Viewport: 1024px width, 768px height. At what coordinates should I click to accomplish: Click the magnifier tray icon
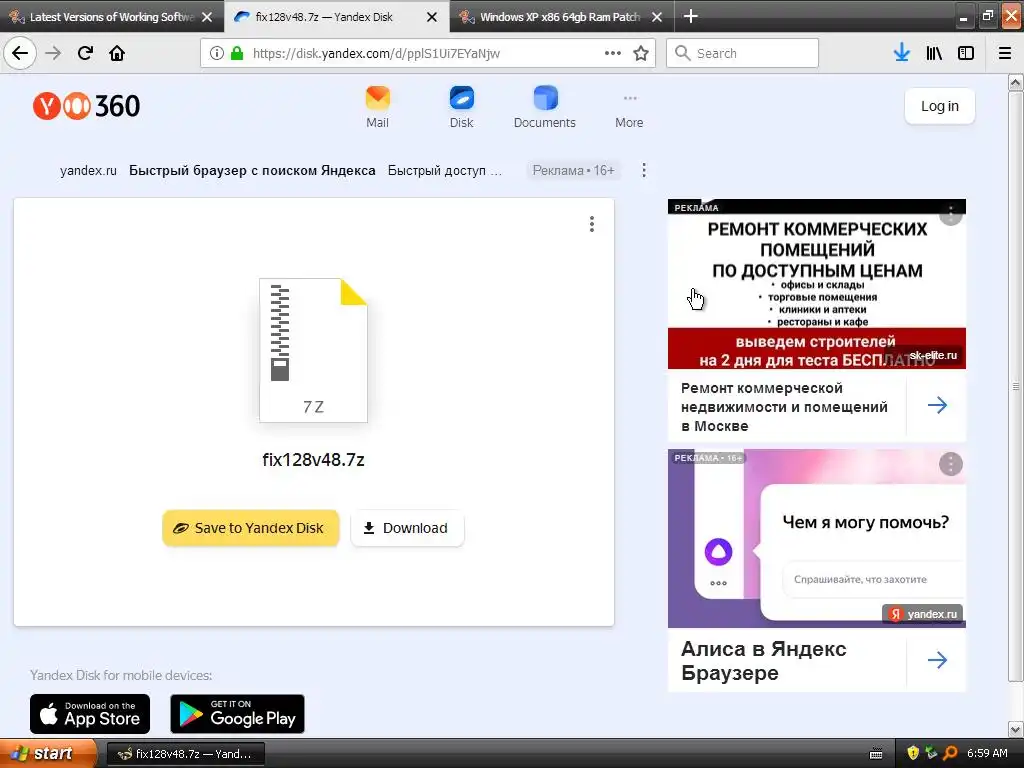point(950,753)
